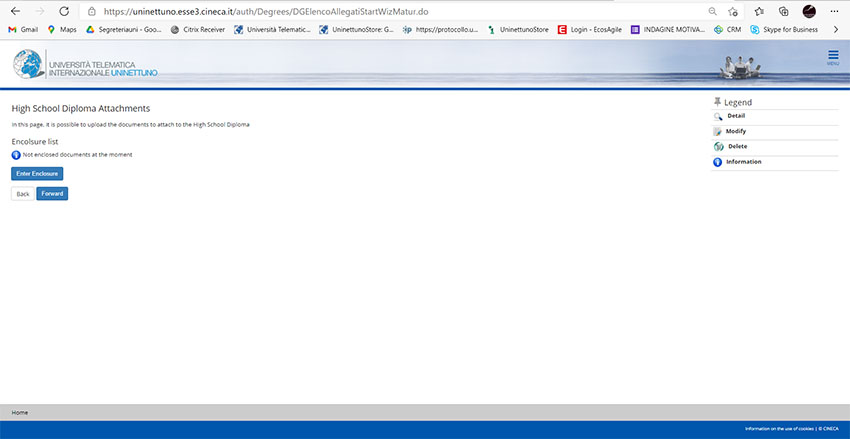The image size is (850, 439).
Task: Click the Legend pin icon
Action: (x=717, y=102)
